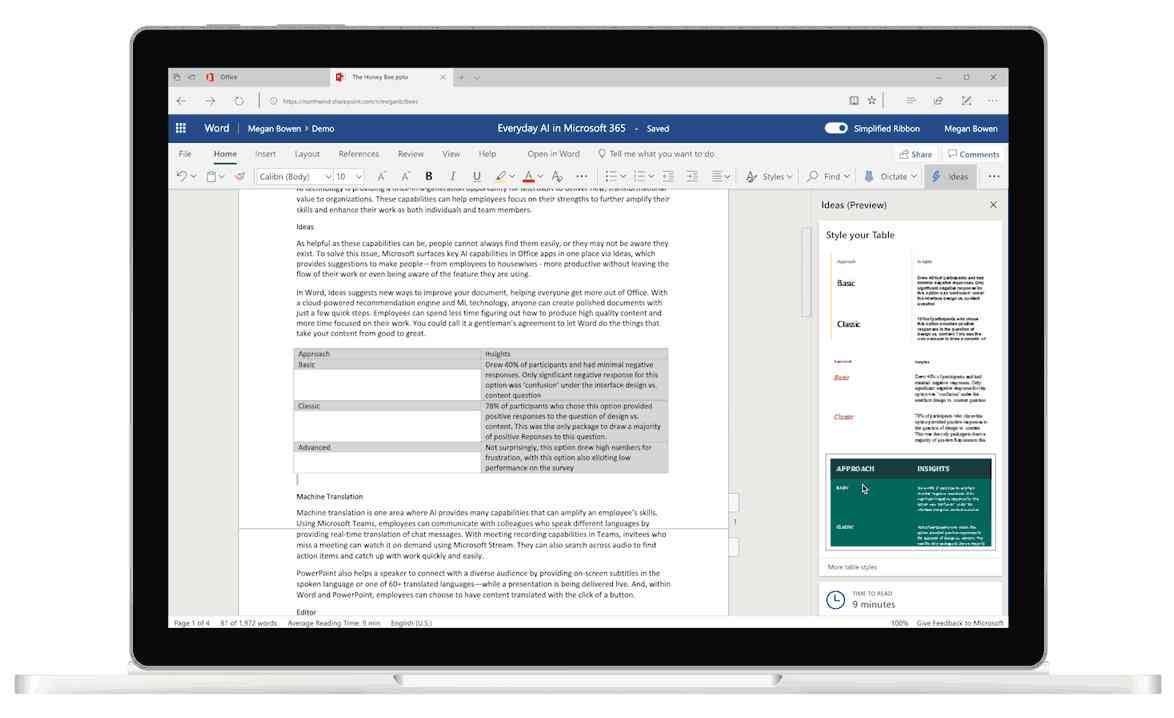This screenshot has height=718, width=1174.
Task: Apply the text highlight color
Action: pos(500,176)
